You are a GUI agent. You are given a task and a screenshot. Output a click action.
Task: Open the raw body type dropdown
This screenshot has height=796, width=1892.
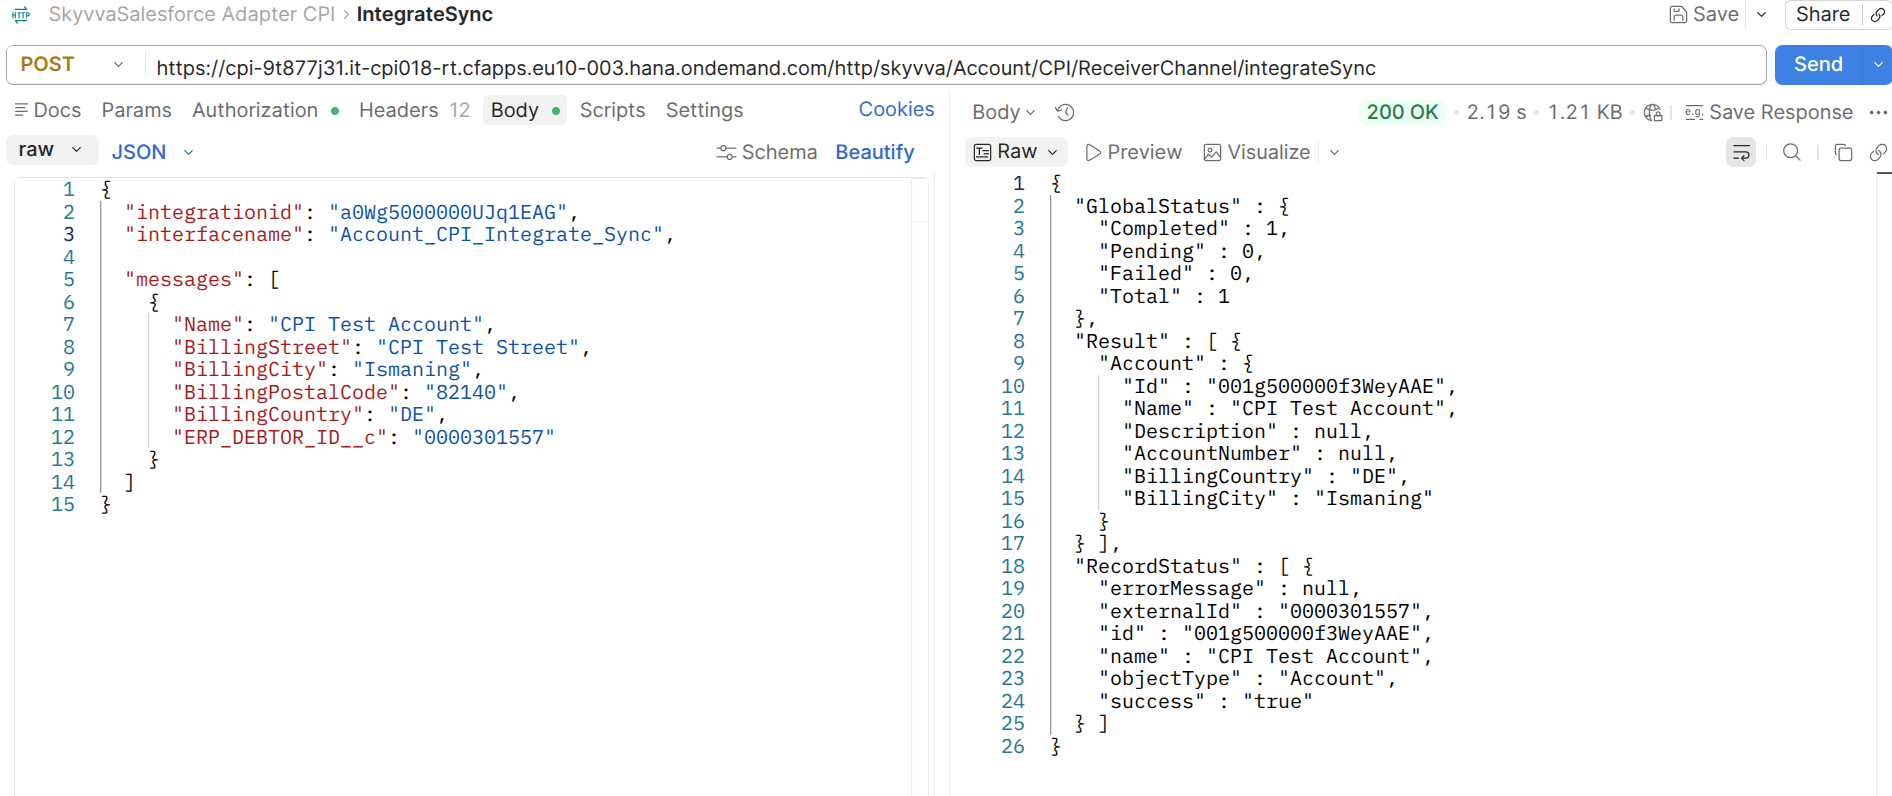coord(52,150)
